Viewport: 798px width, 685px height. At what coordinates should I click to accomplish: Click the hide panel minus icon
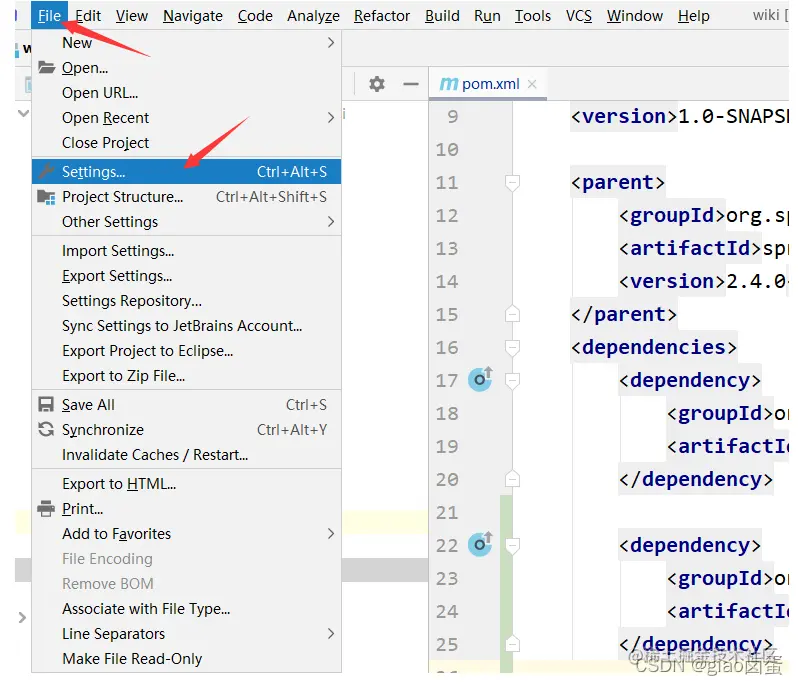coord(411,84)
